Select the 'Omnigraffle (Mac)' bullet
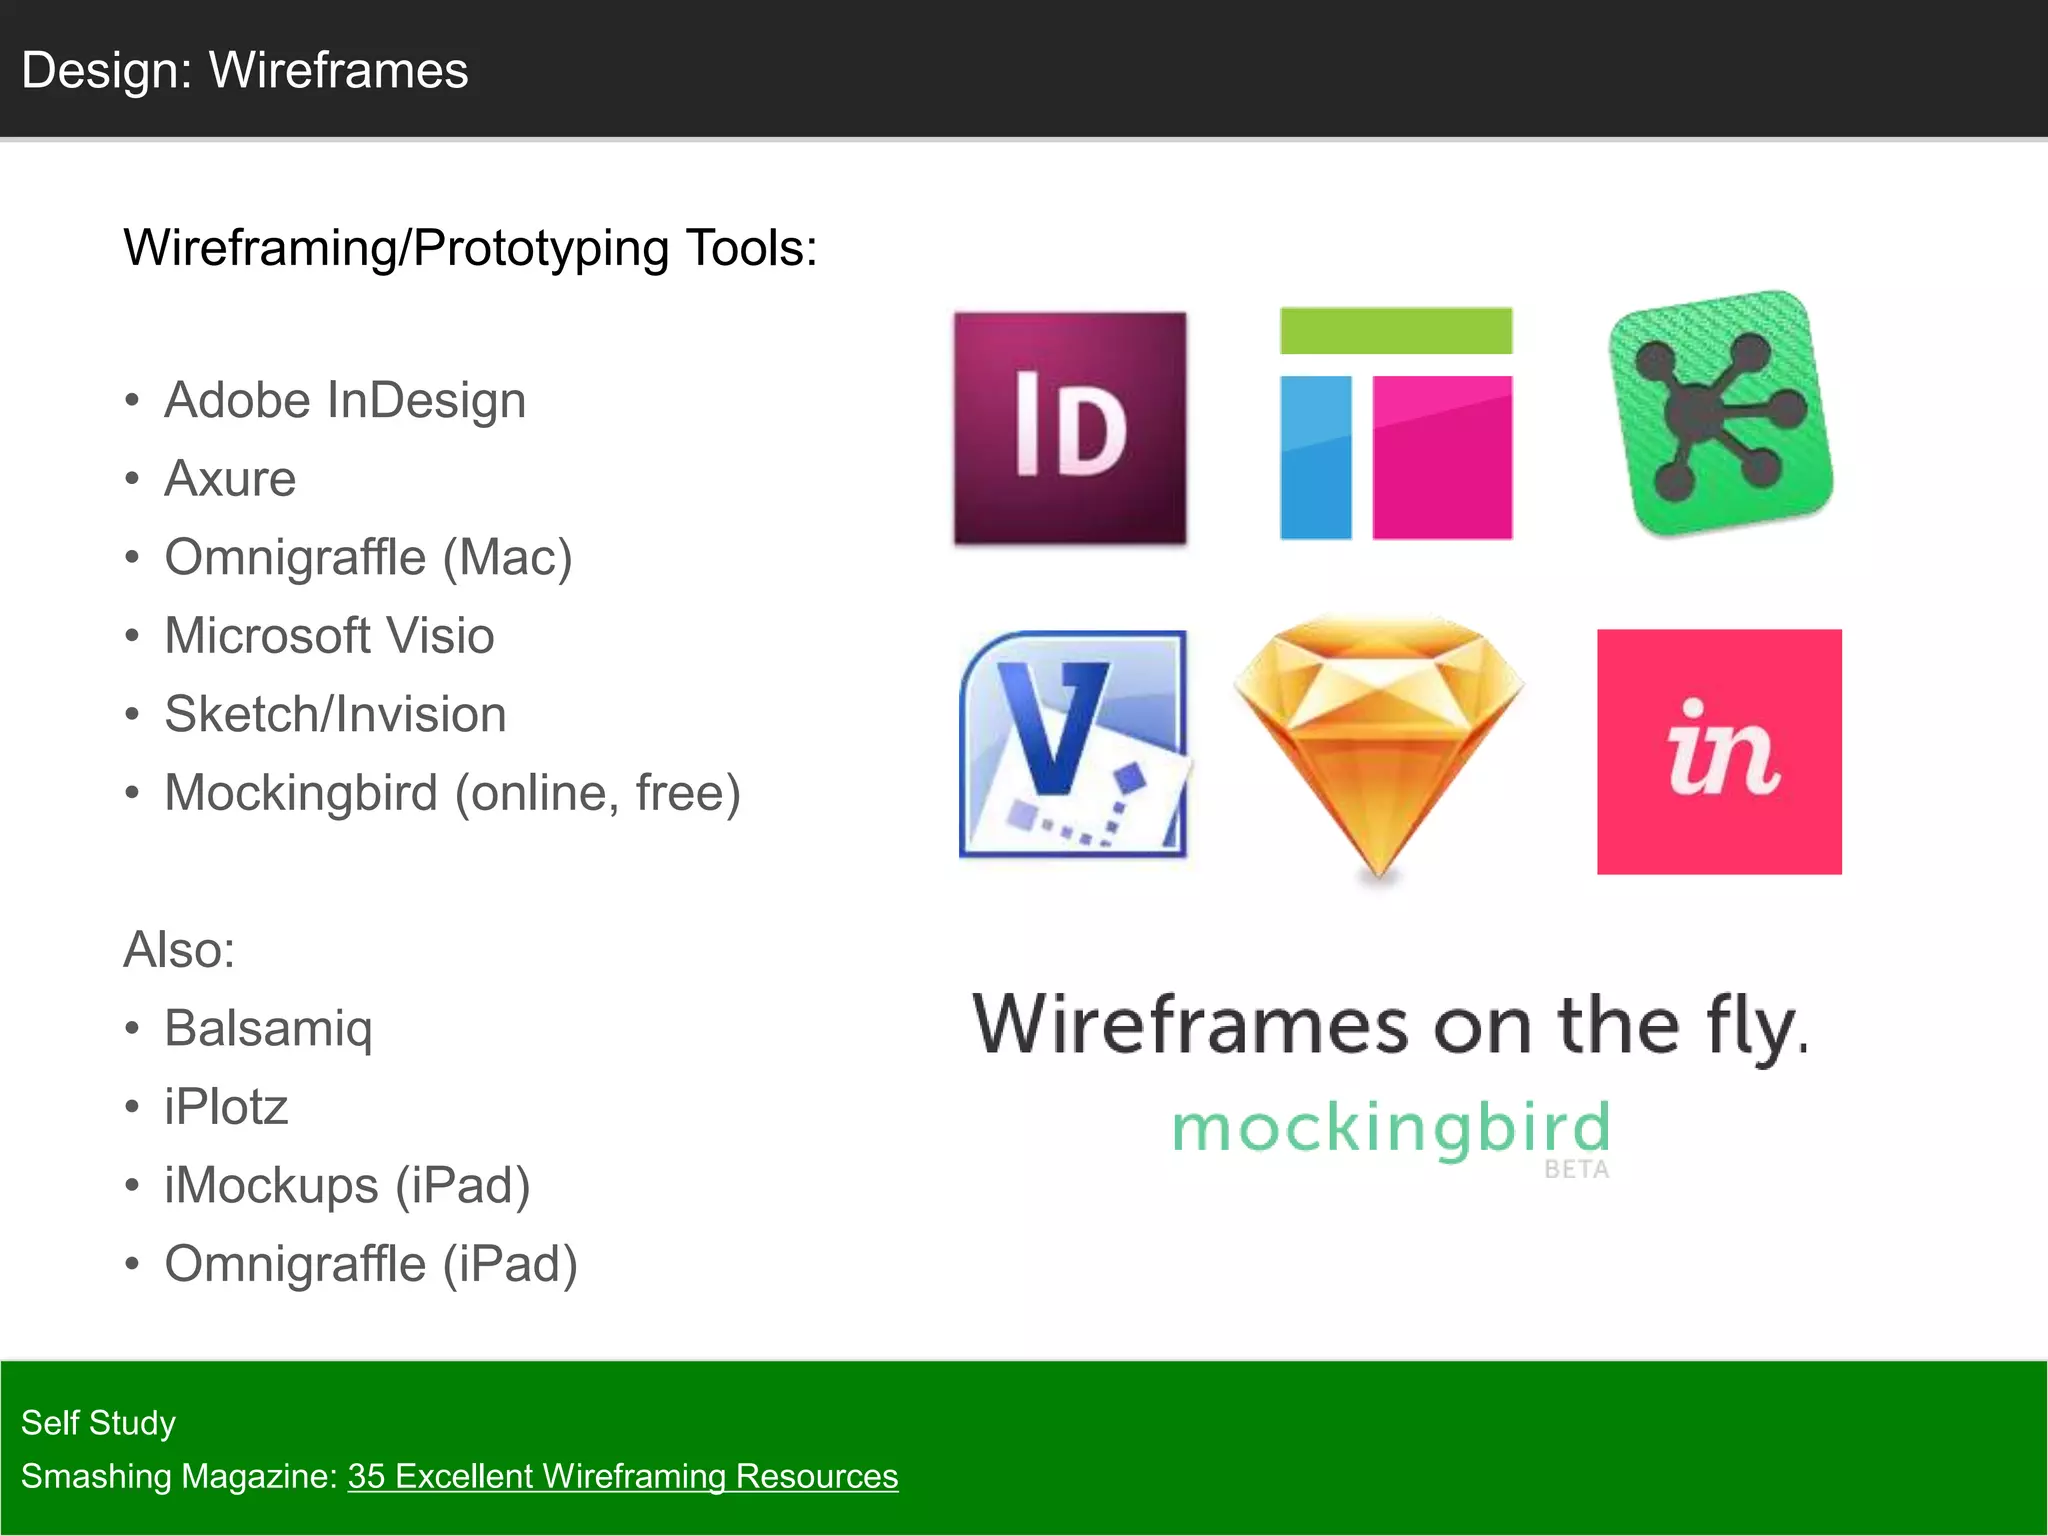The image size is (2048, 1536). coord(369,557)
